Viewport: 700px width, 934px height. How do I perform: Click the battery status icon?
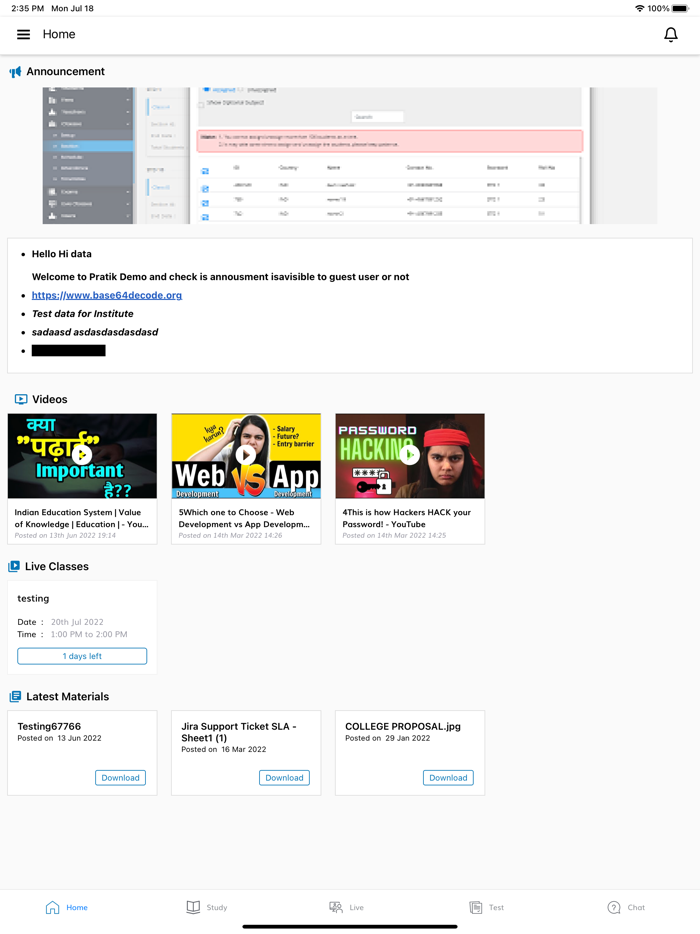[x=680, y=8]
